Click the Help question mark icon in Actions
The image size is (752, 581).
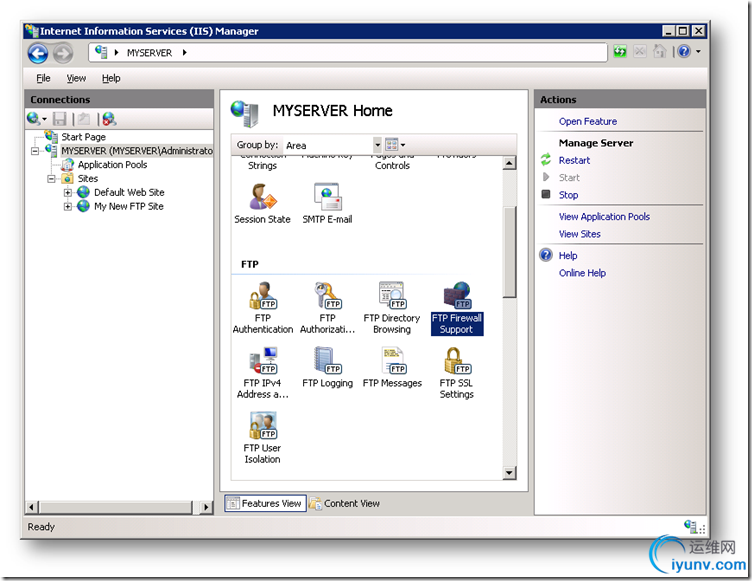(x=546, y=255)
